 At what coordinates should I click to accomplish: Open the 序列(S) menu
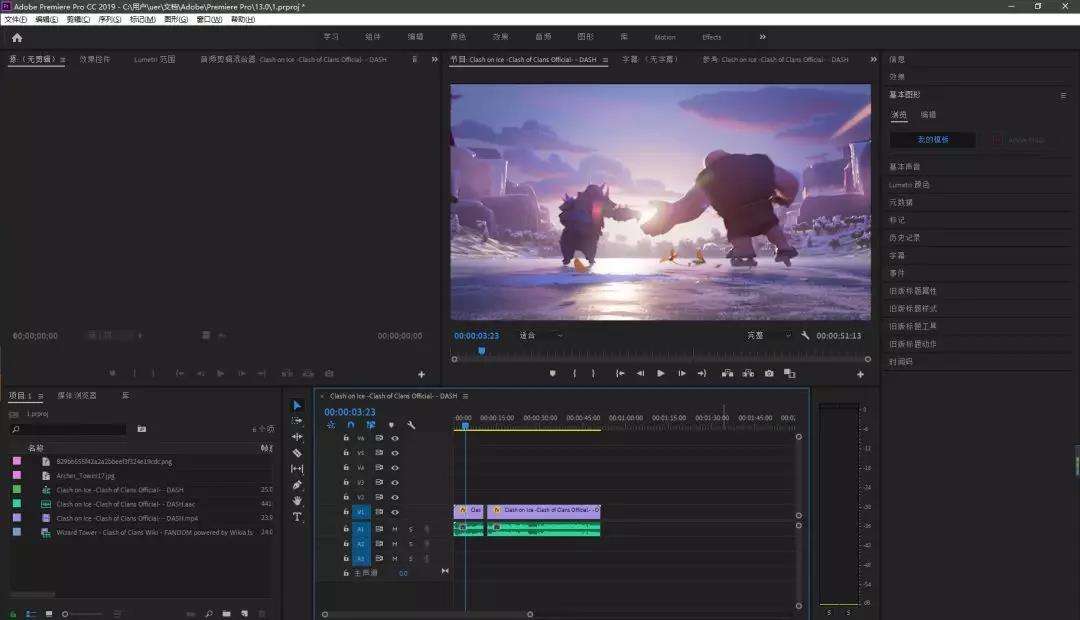point(109,19)
